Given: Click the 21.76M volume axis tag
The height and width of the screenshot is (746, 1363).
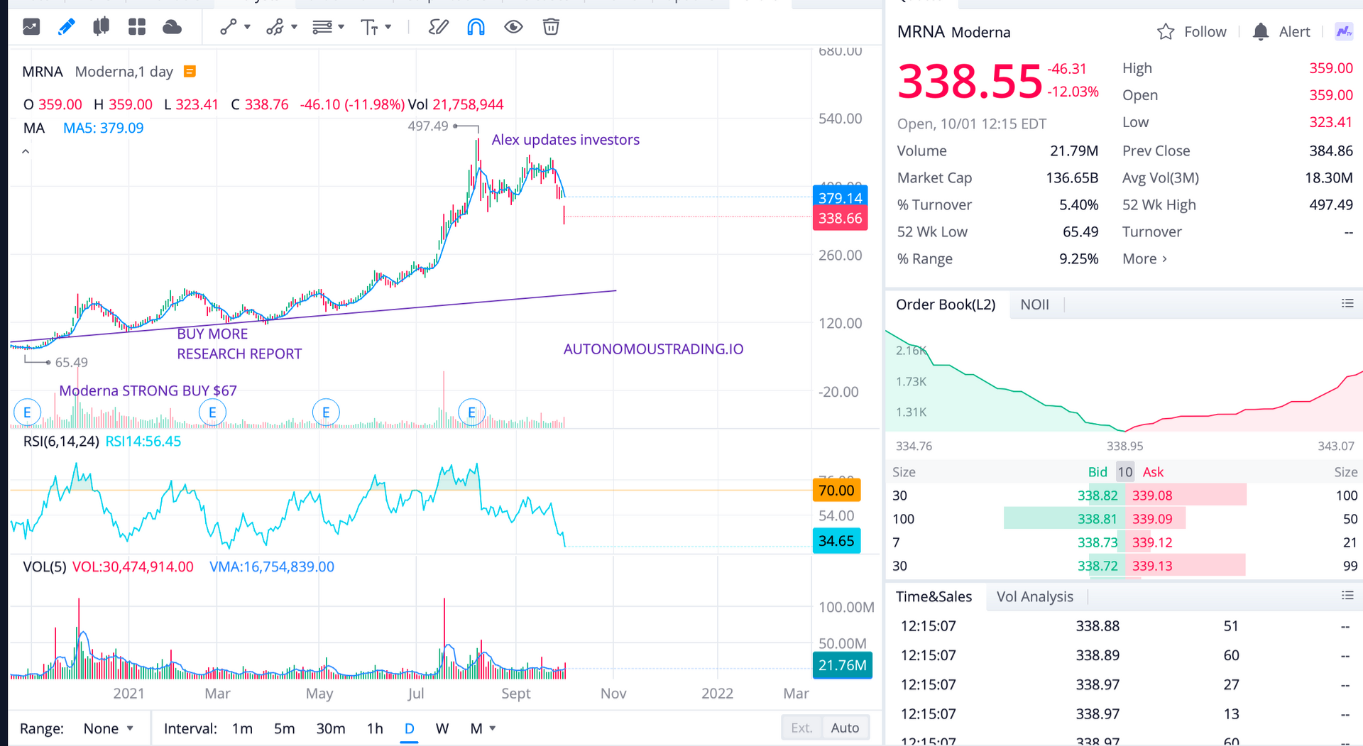Looking at the screenshot, I should coord(841,664).
